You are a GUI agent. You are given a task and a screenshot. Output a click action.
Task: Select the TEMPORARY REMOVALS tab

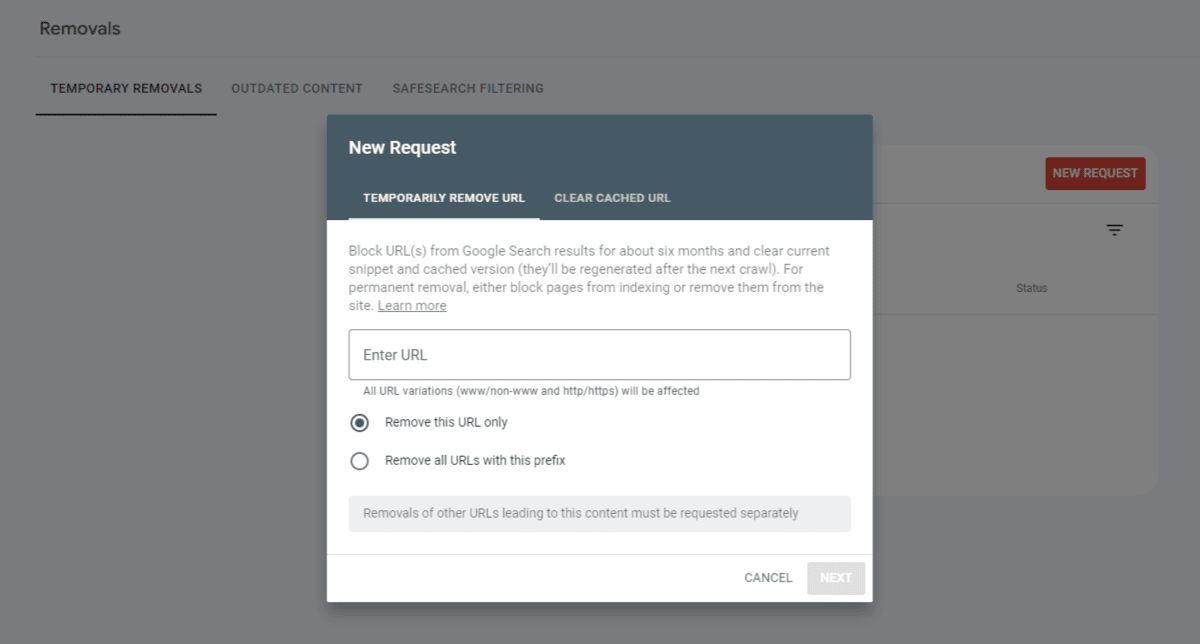(x=126, y=88)
